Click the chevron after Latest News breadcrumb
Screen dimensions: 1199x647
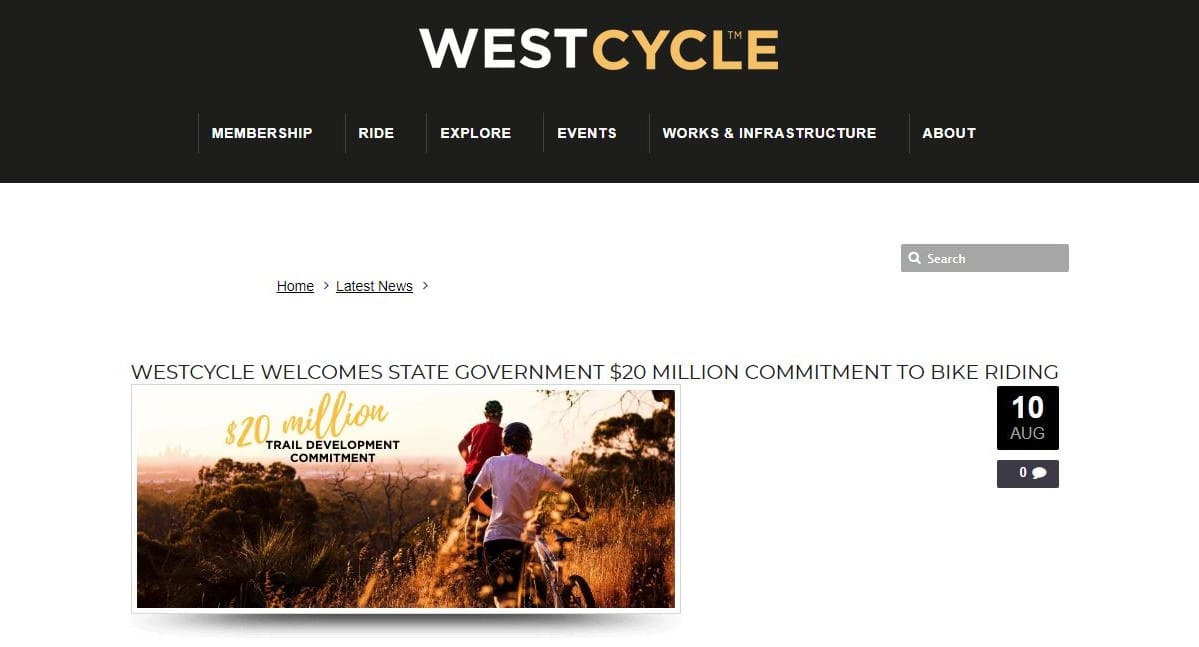425,285
